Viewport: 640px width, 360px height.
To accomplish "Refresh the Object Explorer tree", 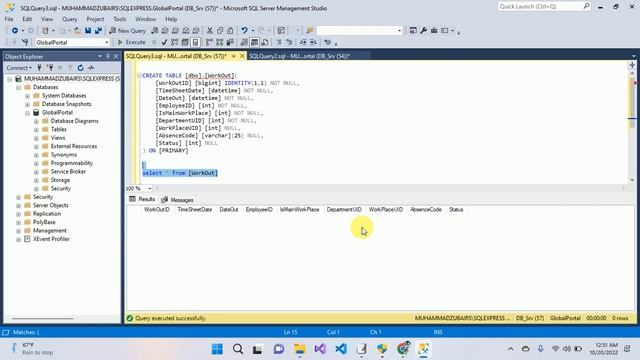I will 80,68.
